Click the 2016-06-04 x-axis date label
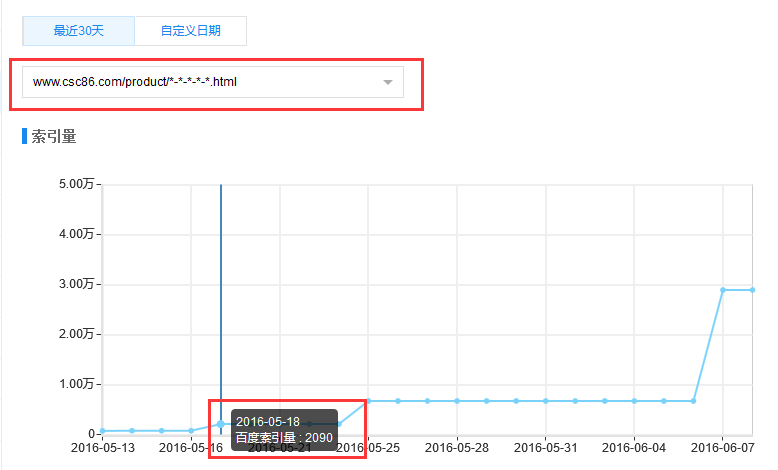The width and height of the screenshot is (778, 470). point(634,448)
